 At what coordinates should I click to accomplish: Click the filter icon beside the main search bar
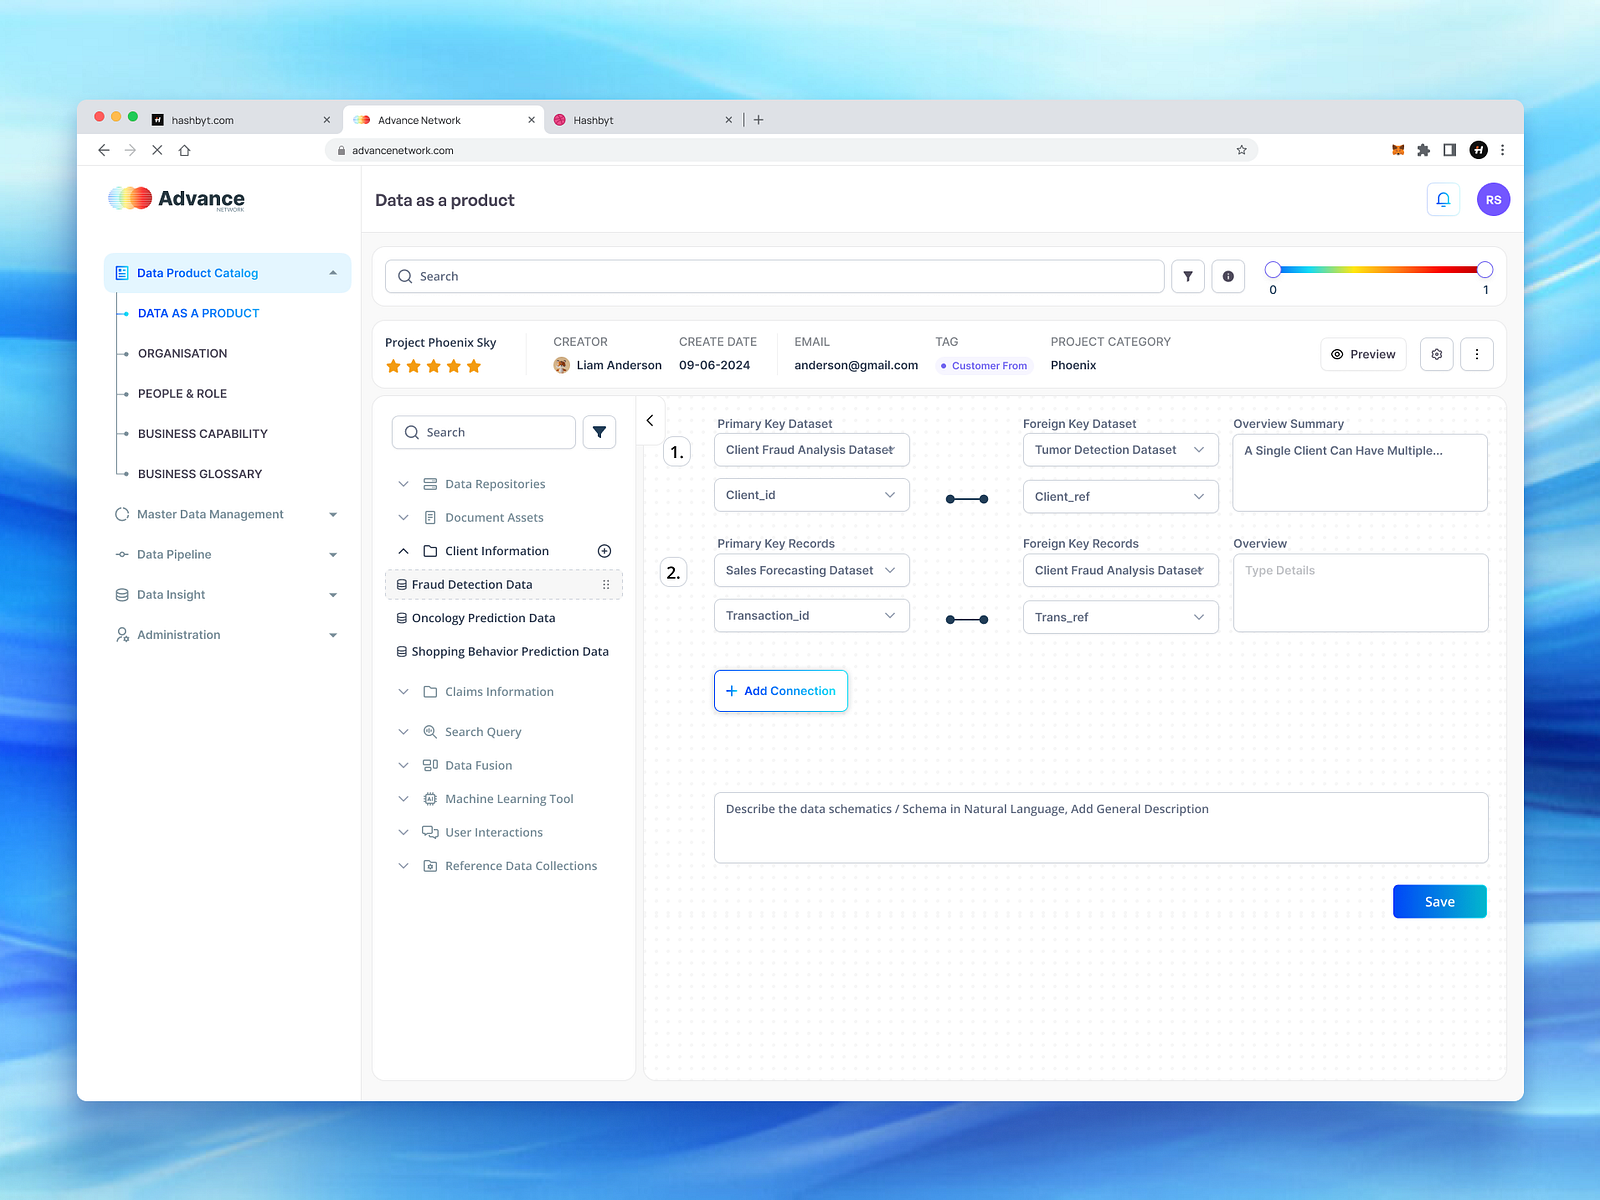pyautogui.click(x=1187, y=276)
